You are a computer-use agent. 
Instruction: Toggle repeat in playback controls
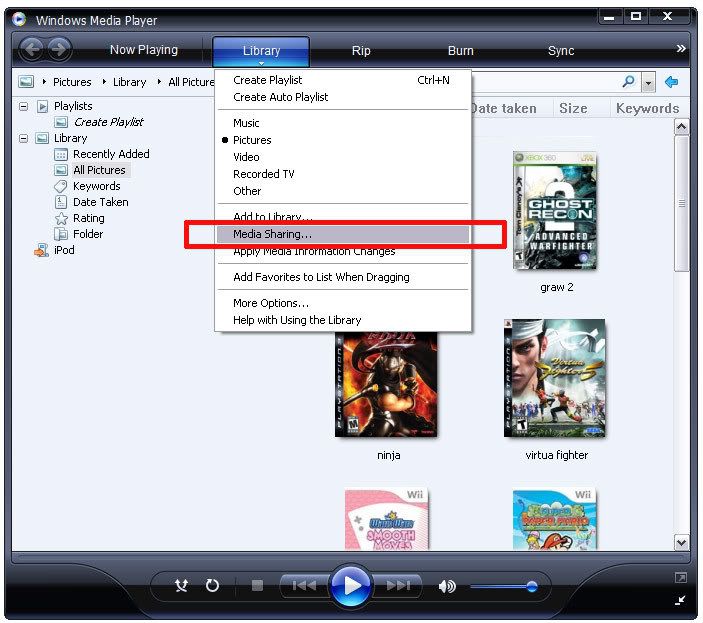[212, 586]
